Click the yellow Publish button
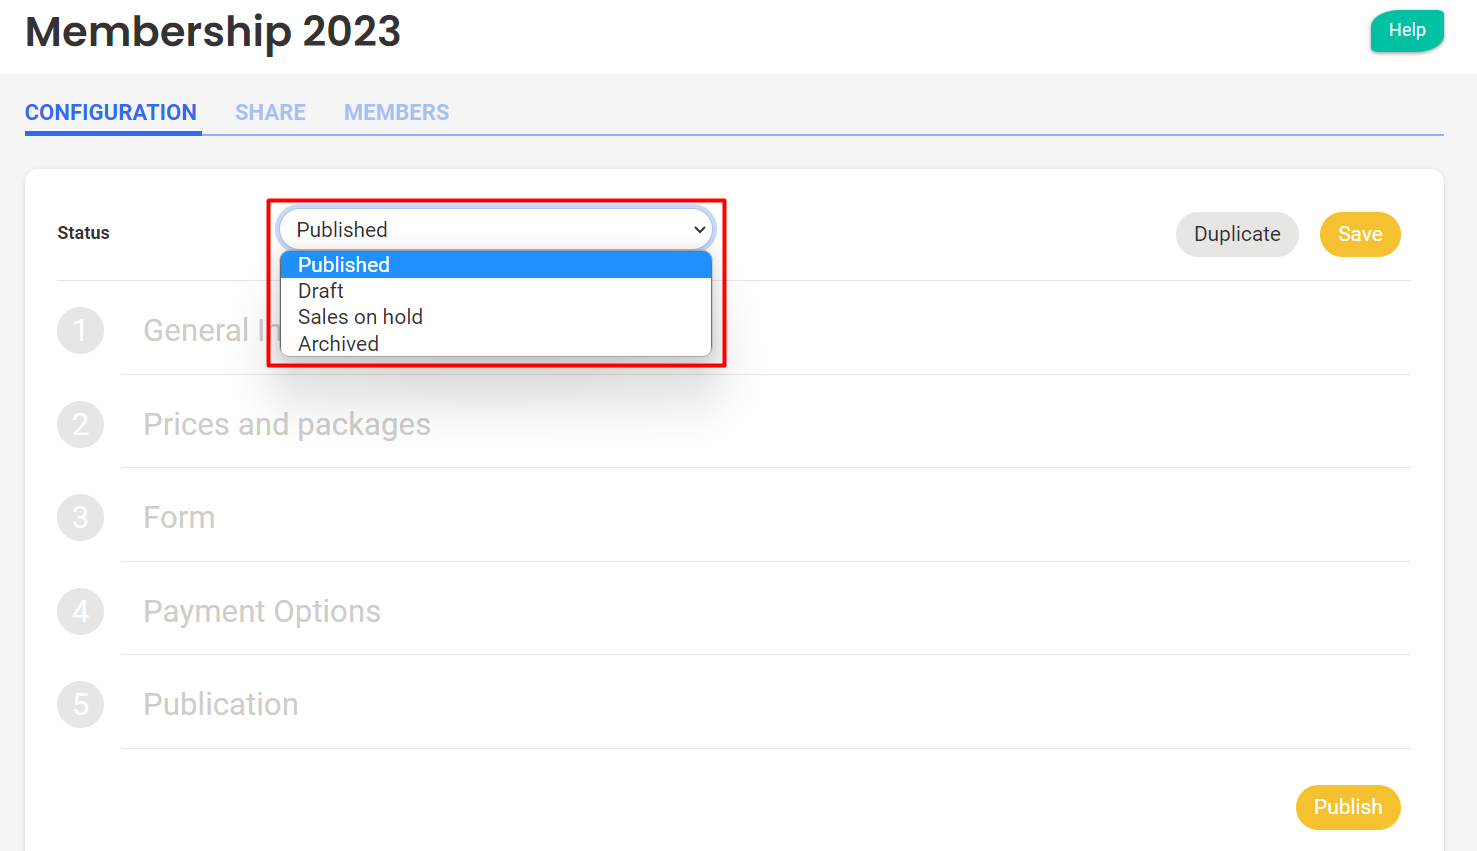1477x851 pixels. (1347, 807)
